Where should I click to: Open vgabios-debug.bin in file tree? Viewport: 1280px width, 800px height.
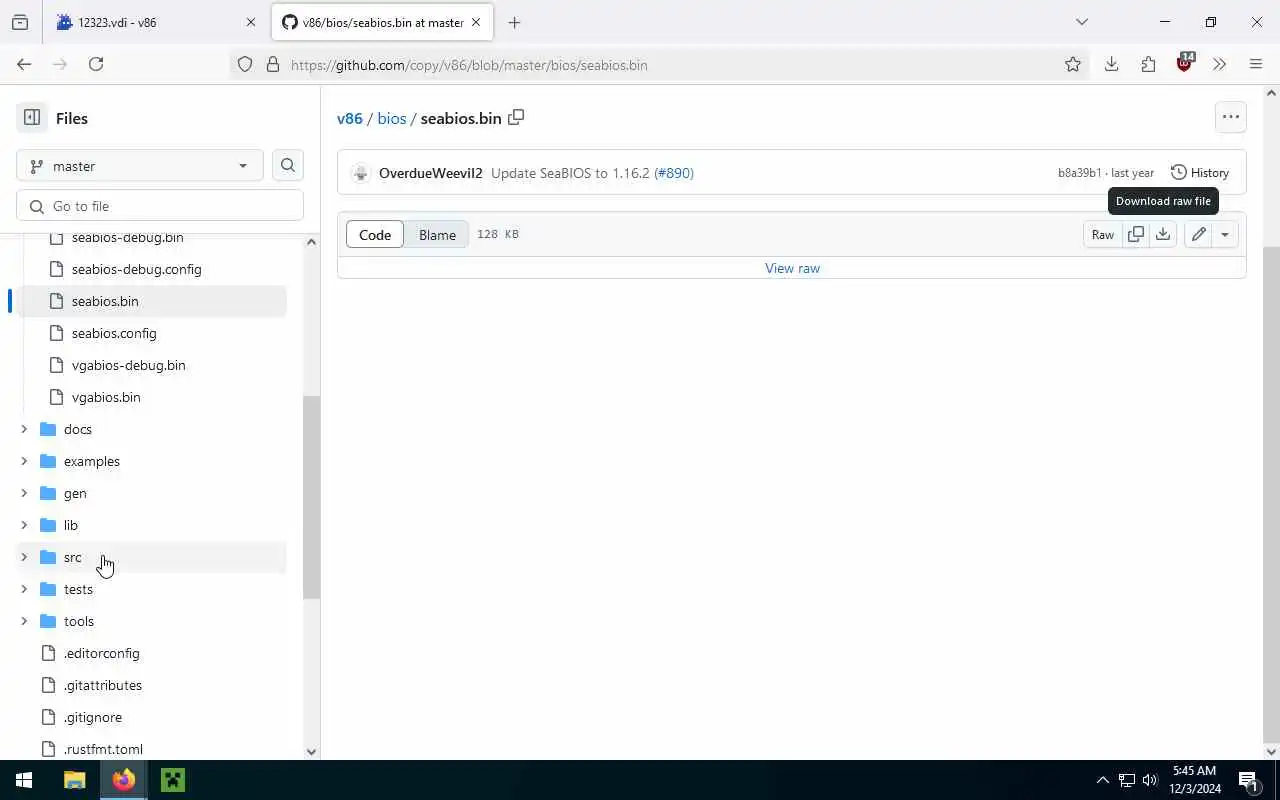click(129, 365)
